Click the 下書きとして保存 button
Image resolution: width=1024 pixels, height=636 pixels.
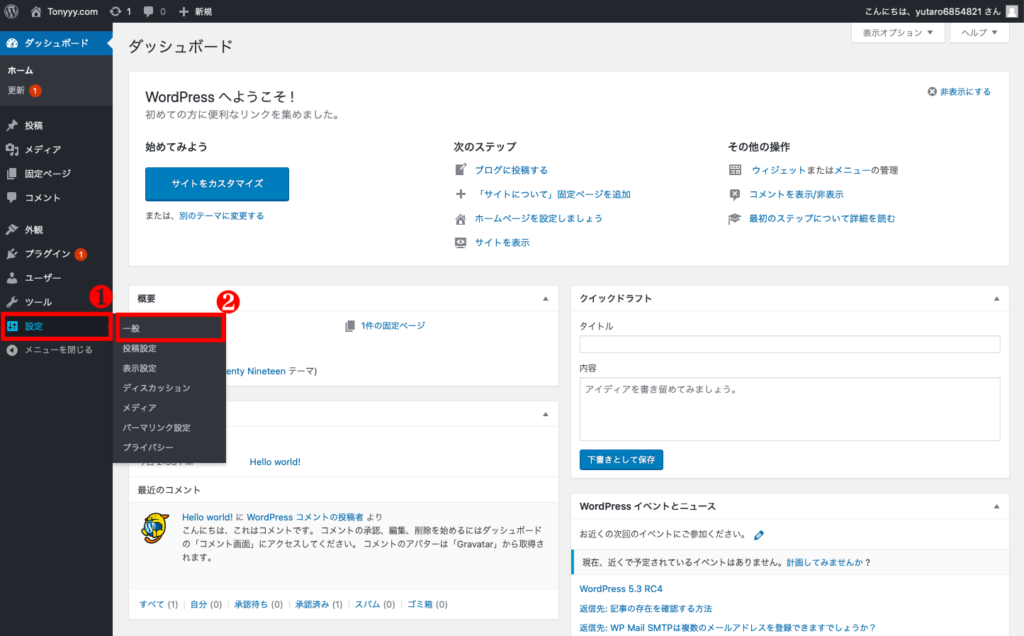click(x=621, y=460)
